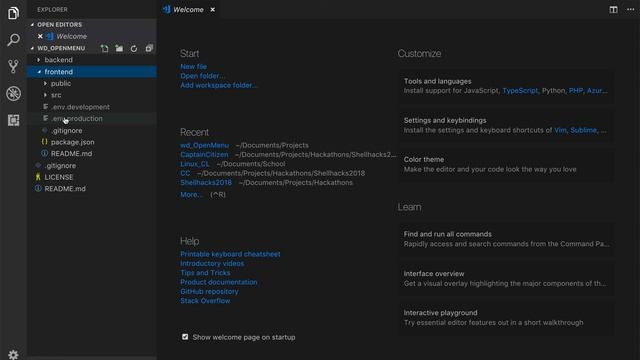Open the LICENSE file
Screen dimensions: 640x360
92,177
